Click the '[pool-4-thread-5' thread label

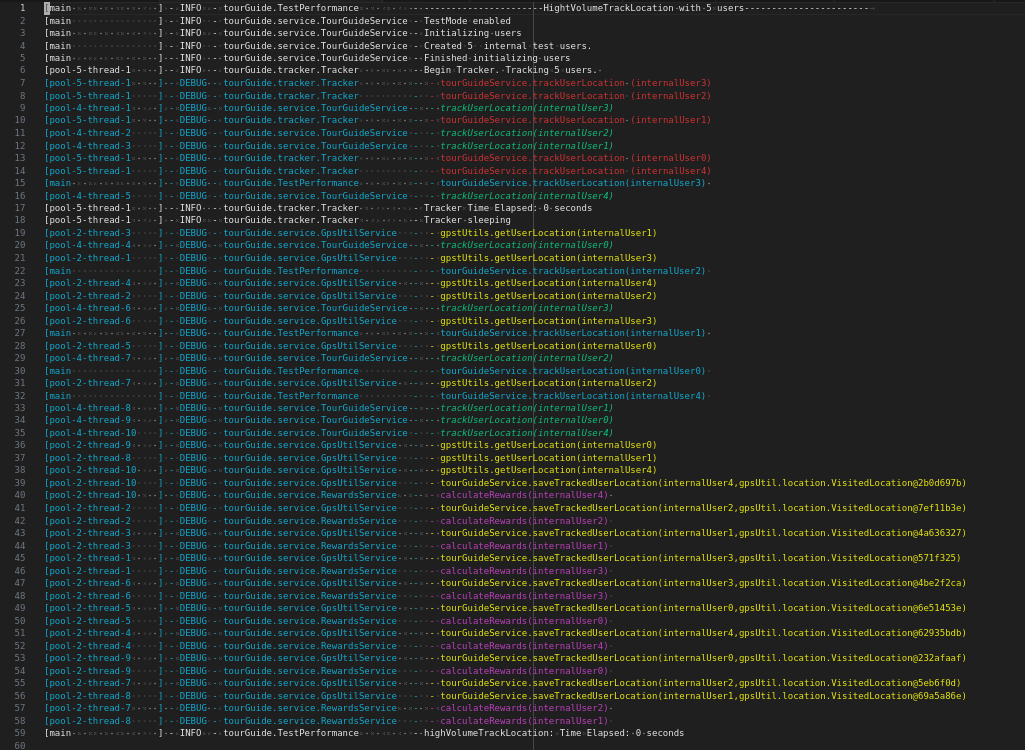click(x=88, y=196)
